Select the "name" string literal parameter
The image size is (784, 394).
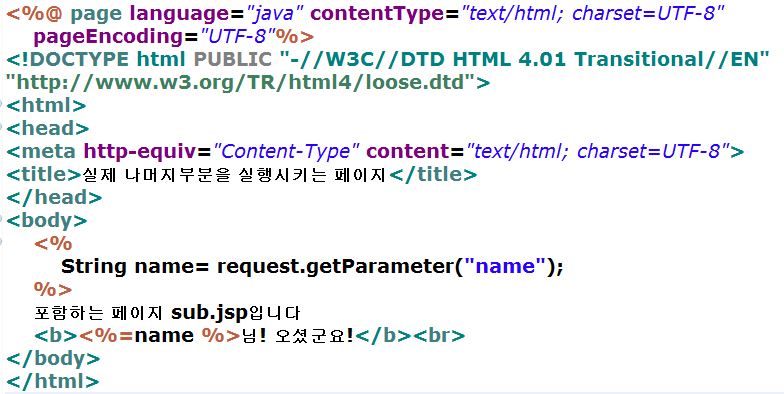pyautogui.click(x=504, y=266)
